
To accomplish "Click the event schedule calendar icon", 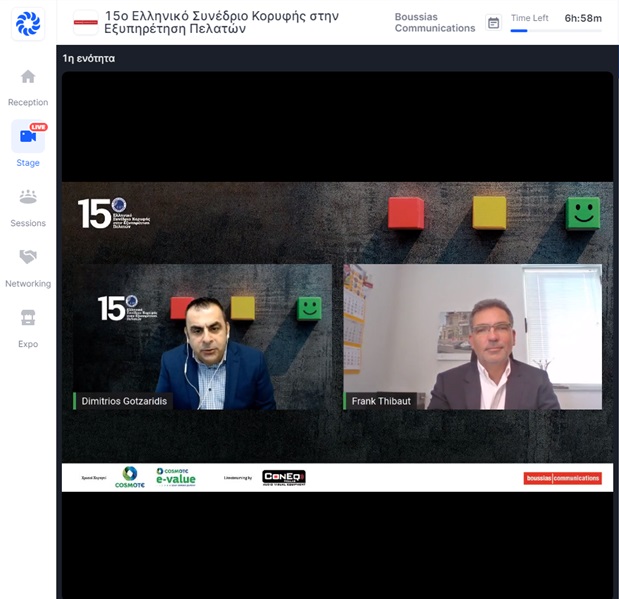I will pyautogui.click(x=493, y=23).
